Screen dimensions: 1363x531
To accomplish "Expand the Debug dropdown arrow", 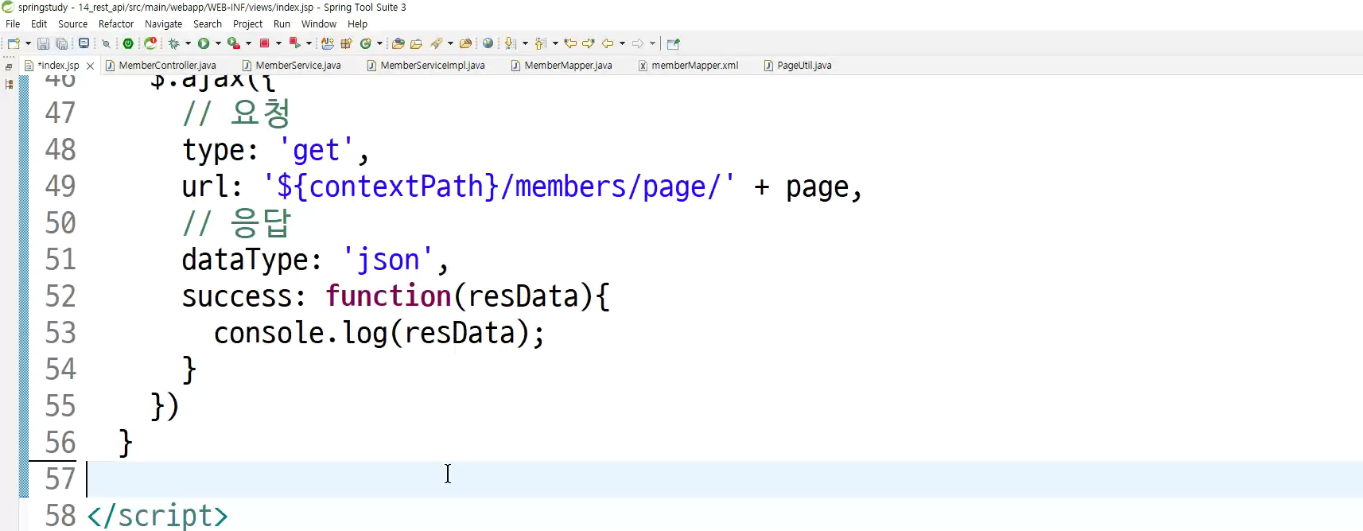I will click(187, 43).
